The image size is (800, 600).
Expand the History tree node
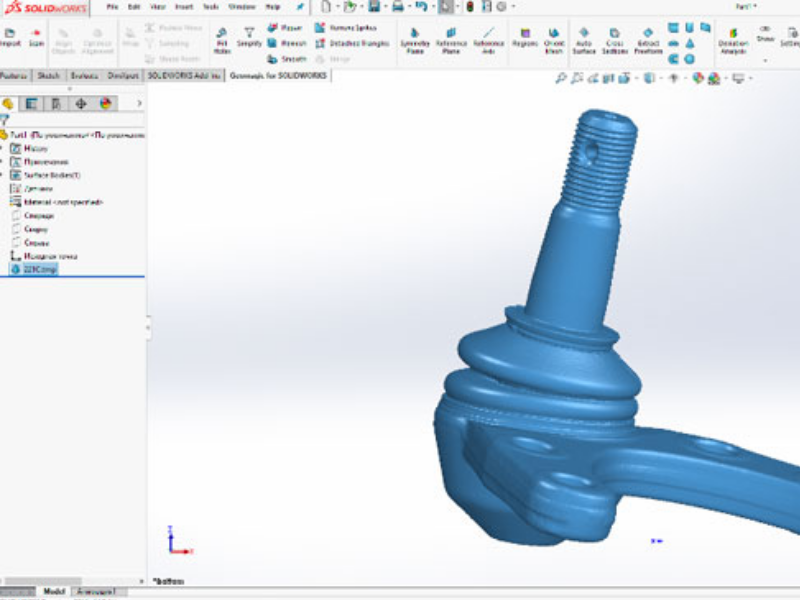(3, 148)
